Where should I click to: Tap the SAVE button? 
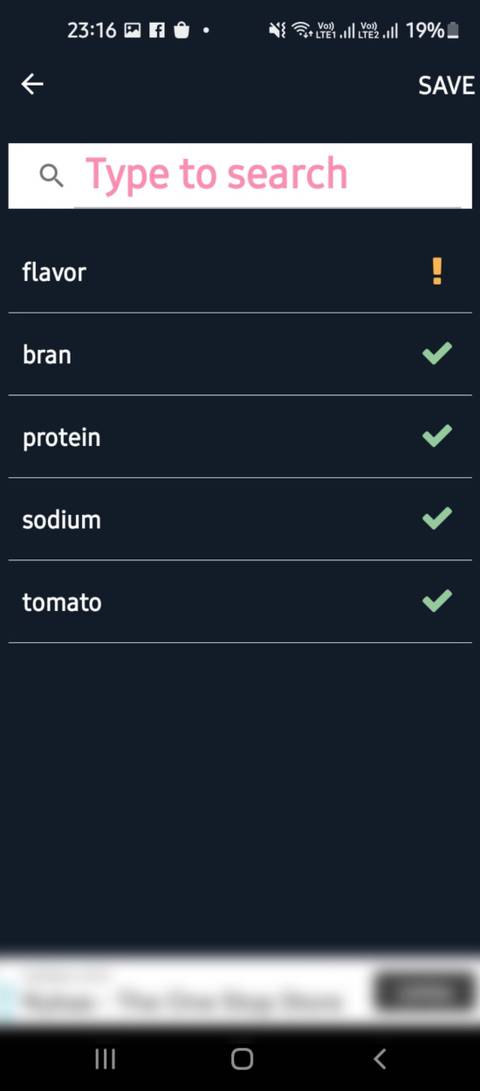(446, 86)
